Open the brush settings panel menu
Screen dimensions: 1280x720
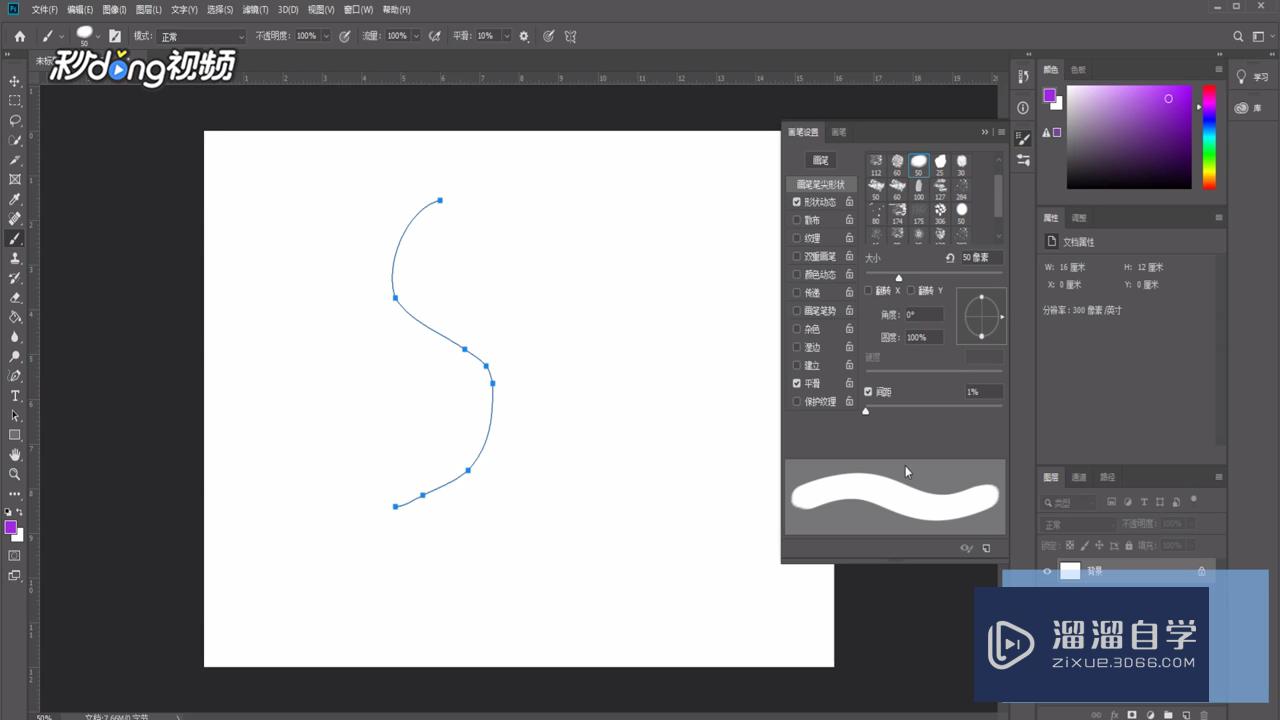1001,132
